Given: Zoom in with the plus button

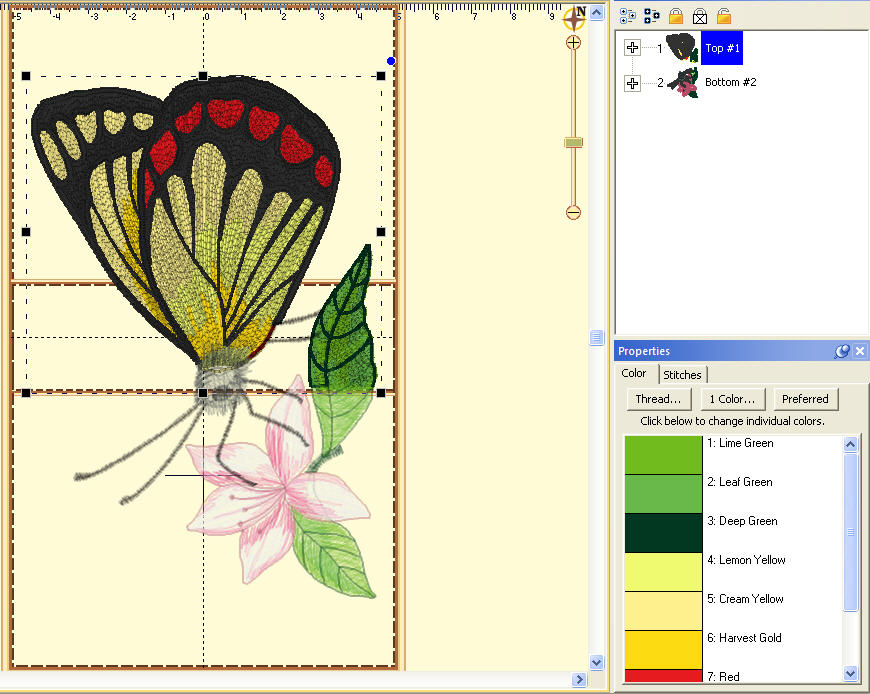Looking at the screenshot, I should coord(573,43).
